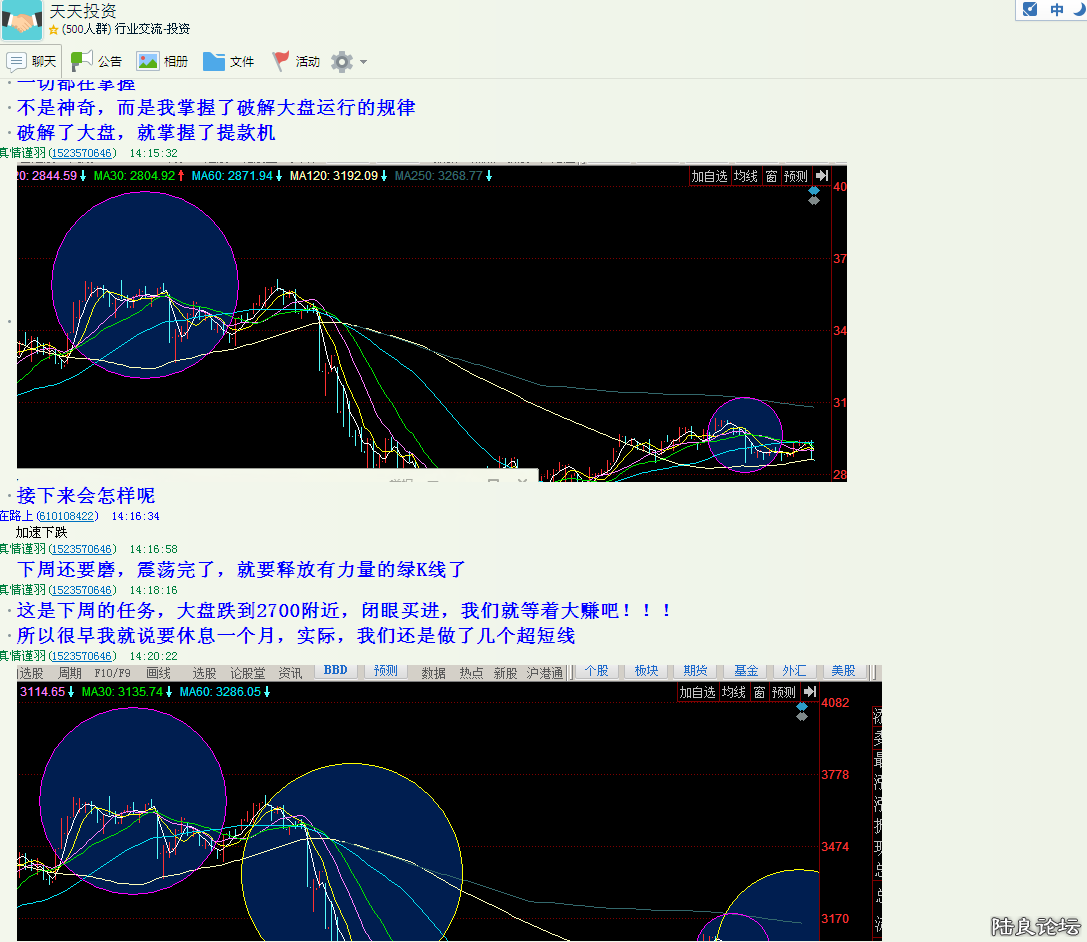
Task: Click the group settings gear icon
Action: tap(342, 62)
